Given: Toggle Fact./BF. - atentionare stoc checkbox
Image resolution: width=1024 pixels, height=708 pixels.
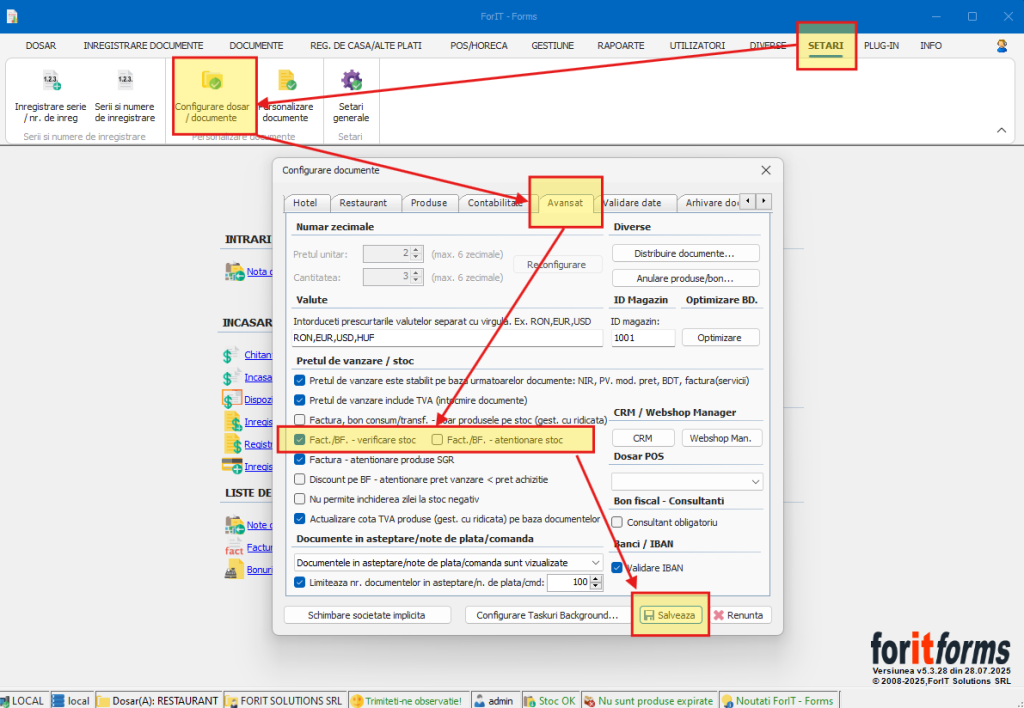Looking at the screenshot, I should tap(437, 440).
